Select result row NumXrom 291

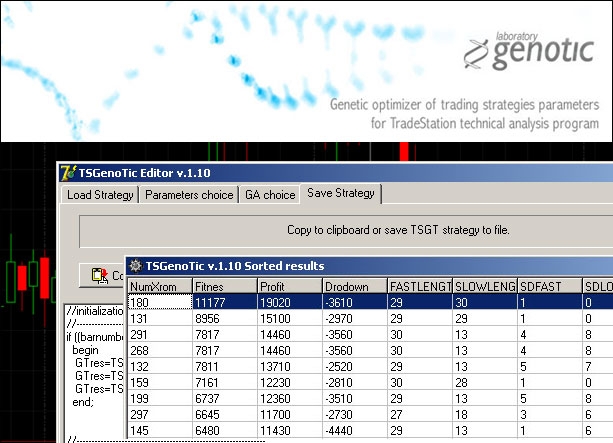(370, 335)
